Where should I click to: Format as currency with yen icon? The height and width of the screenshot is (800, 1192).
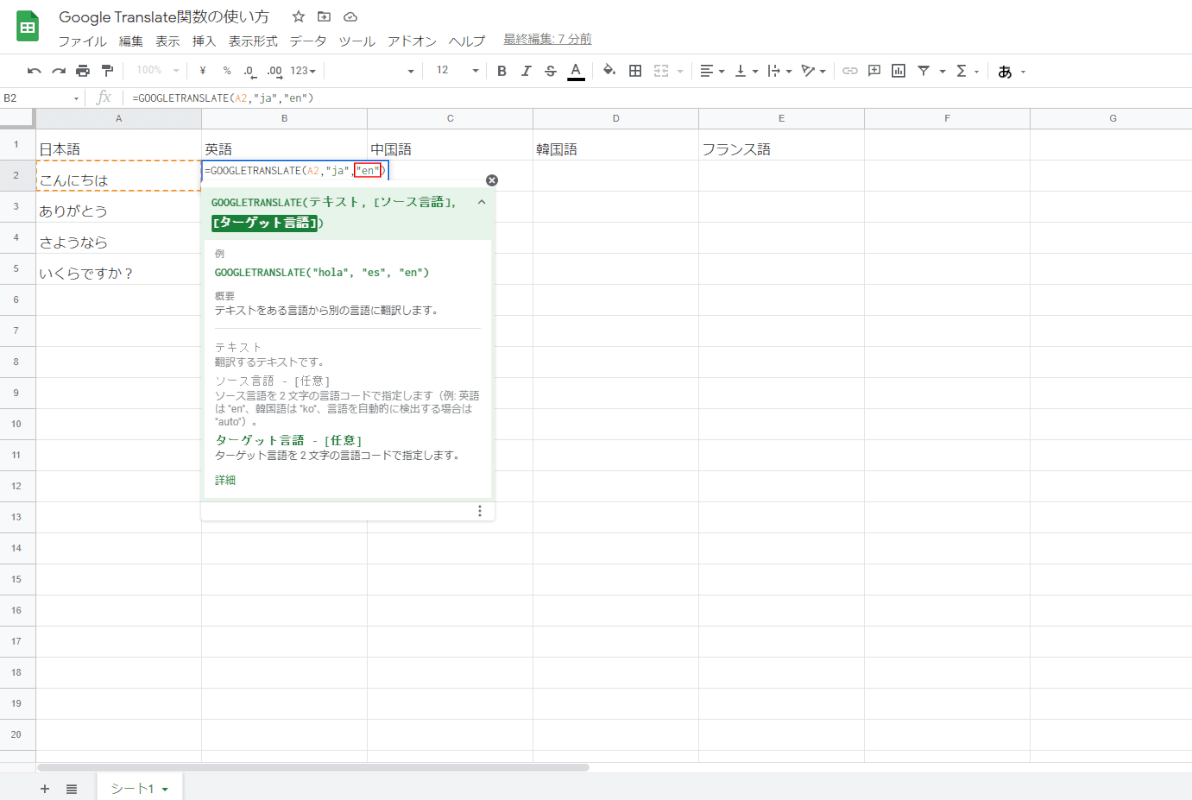point(202,71)
